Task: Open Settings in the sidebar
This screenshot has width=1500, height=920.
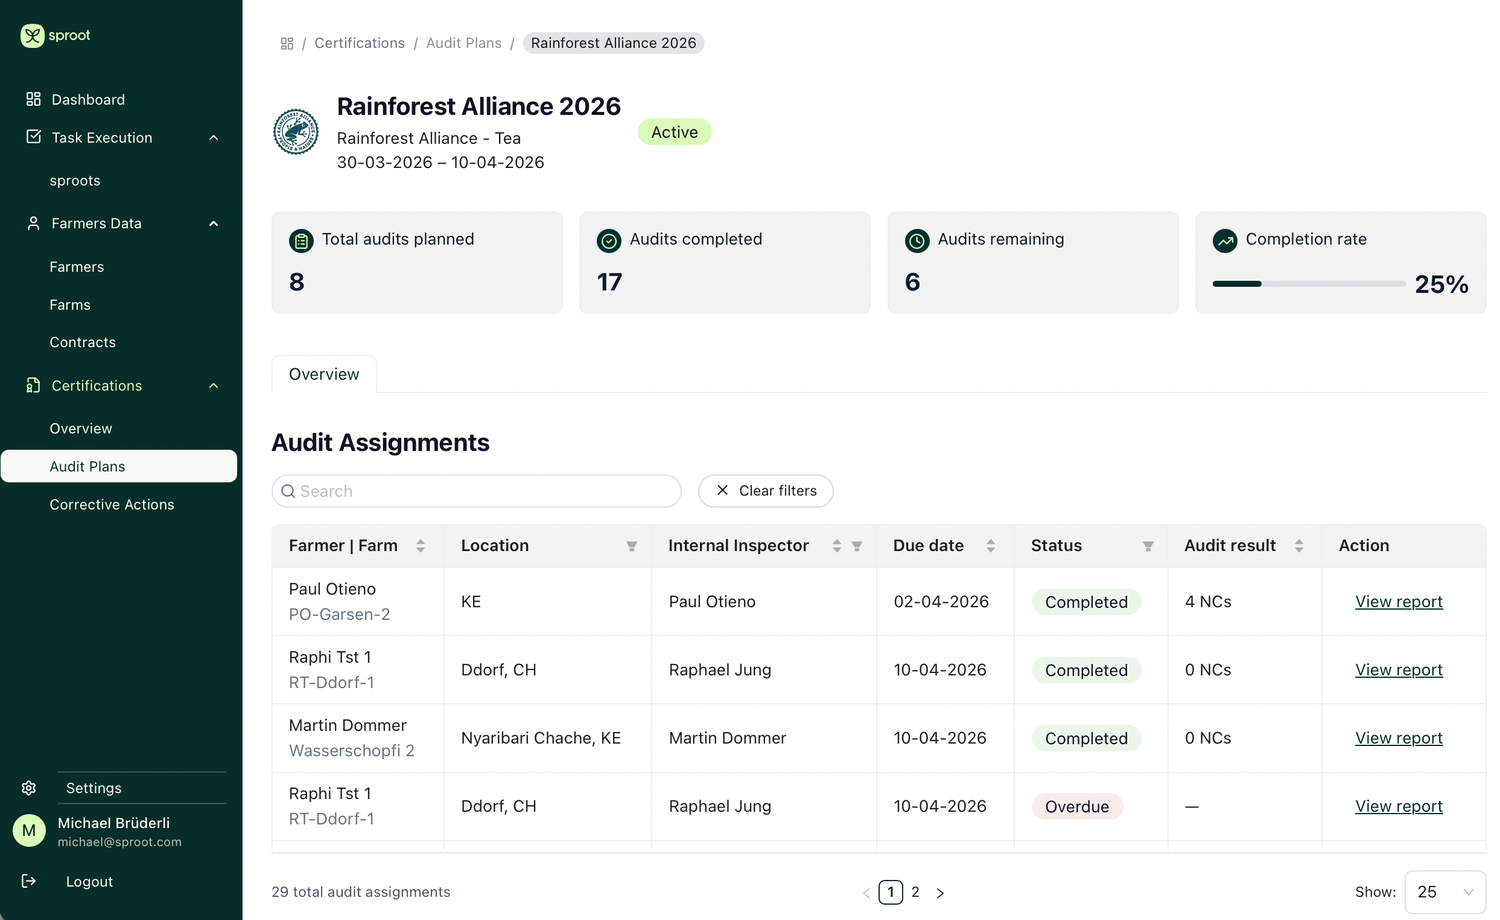Action: pos(94,788)
